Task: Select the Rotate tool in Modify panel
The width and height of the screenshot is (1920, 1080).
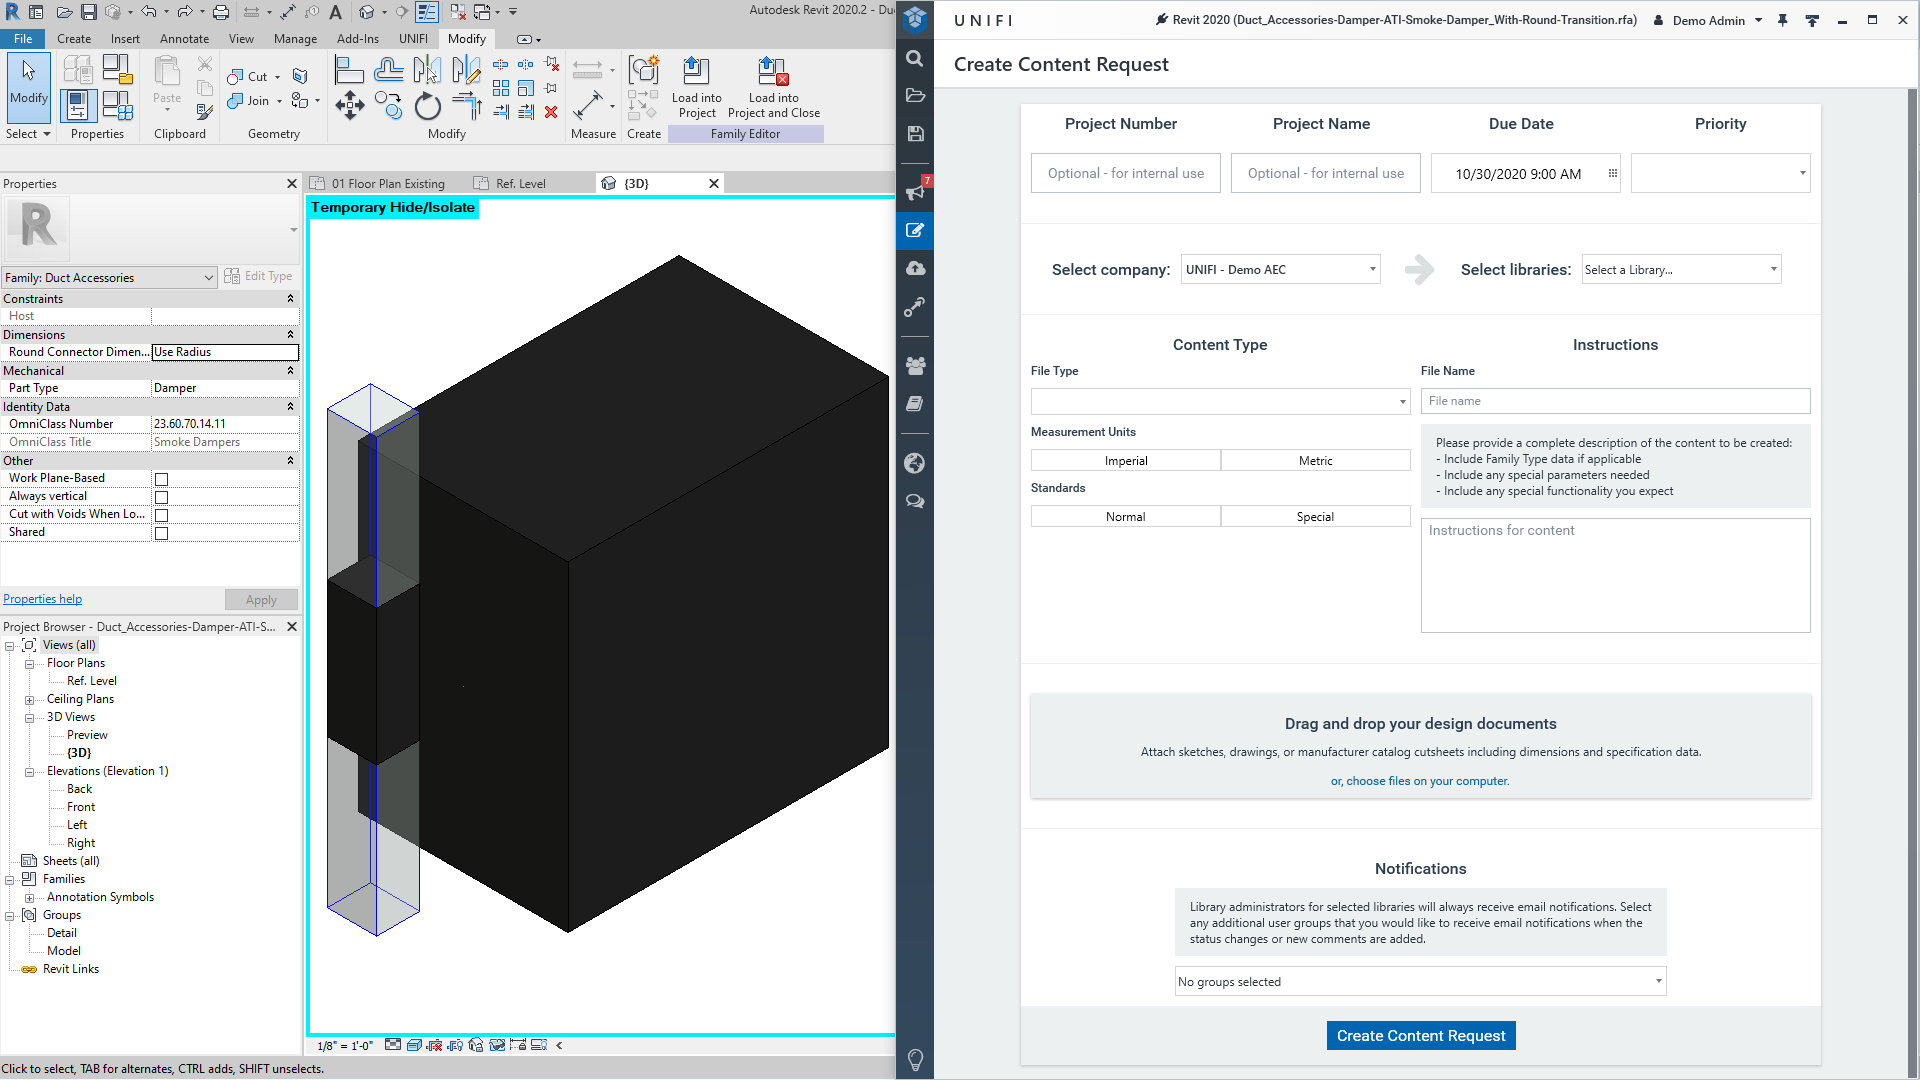Action: click(428, 106)
